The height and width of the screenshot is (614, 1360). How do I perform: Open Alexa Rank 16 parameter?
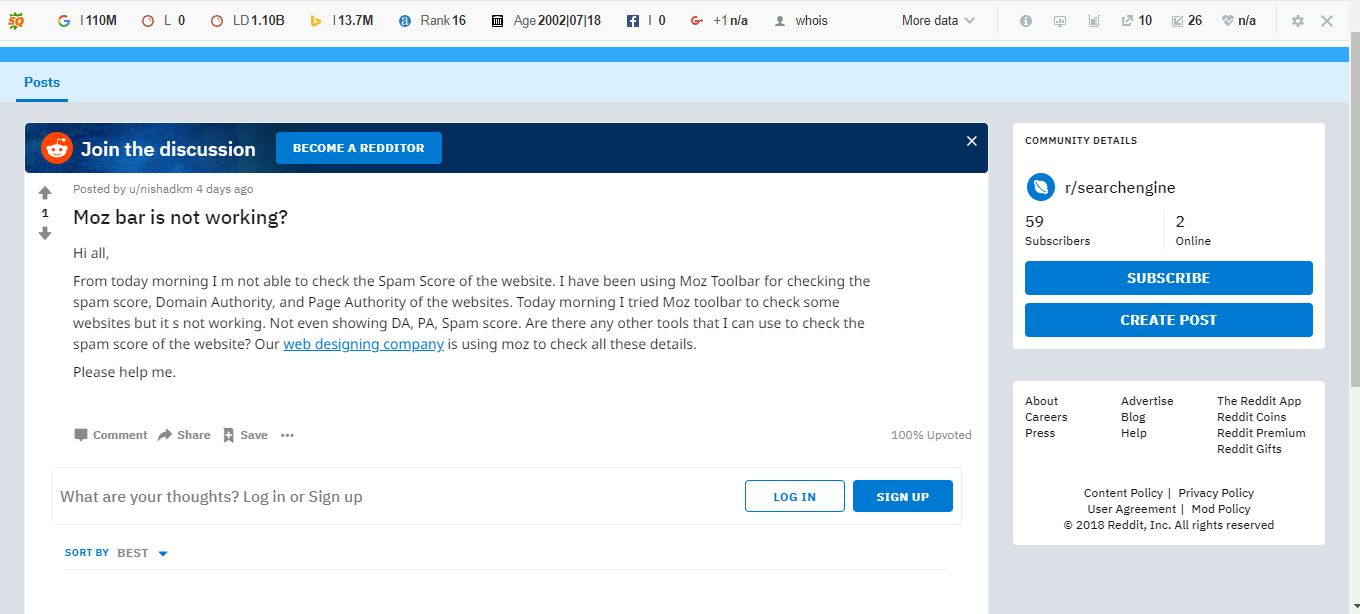click(432, 20)
